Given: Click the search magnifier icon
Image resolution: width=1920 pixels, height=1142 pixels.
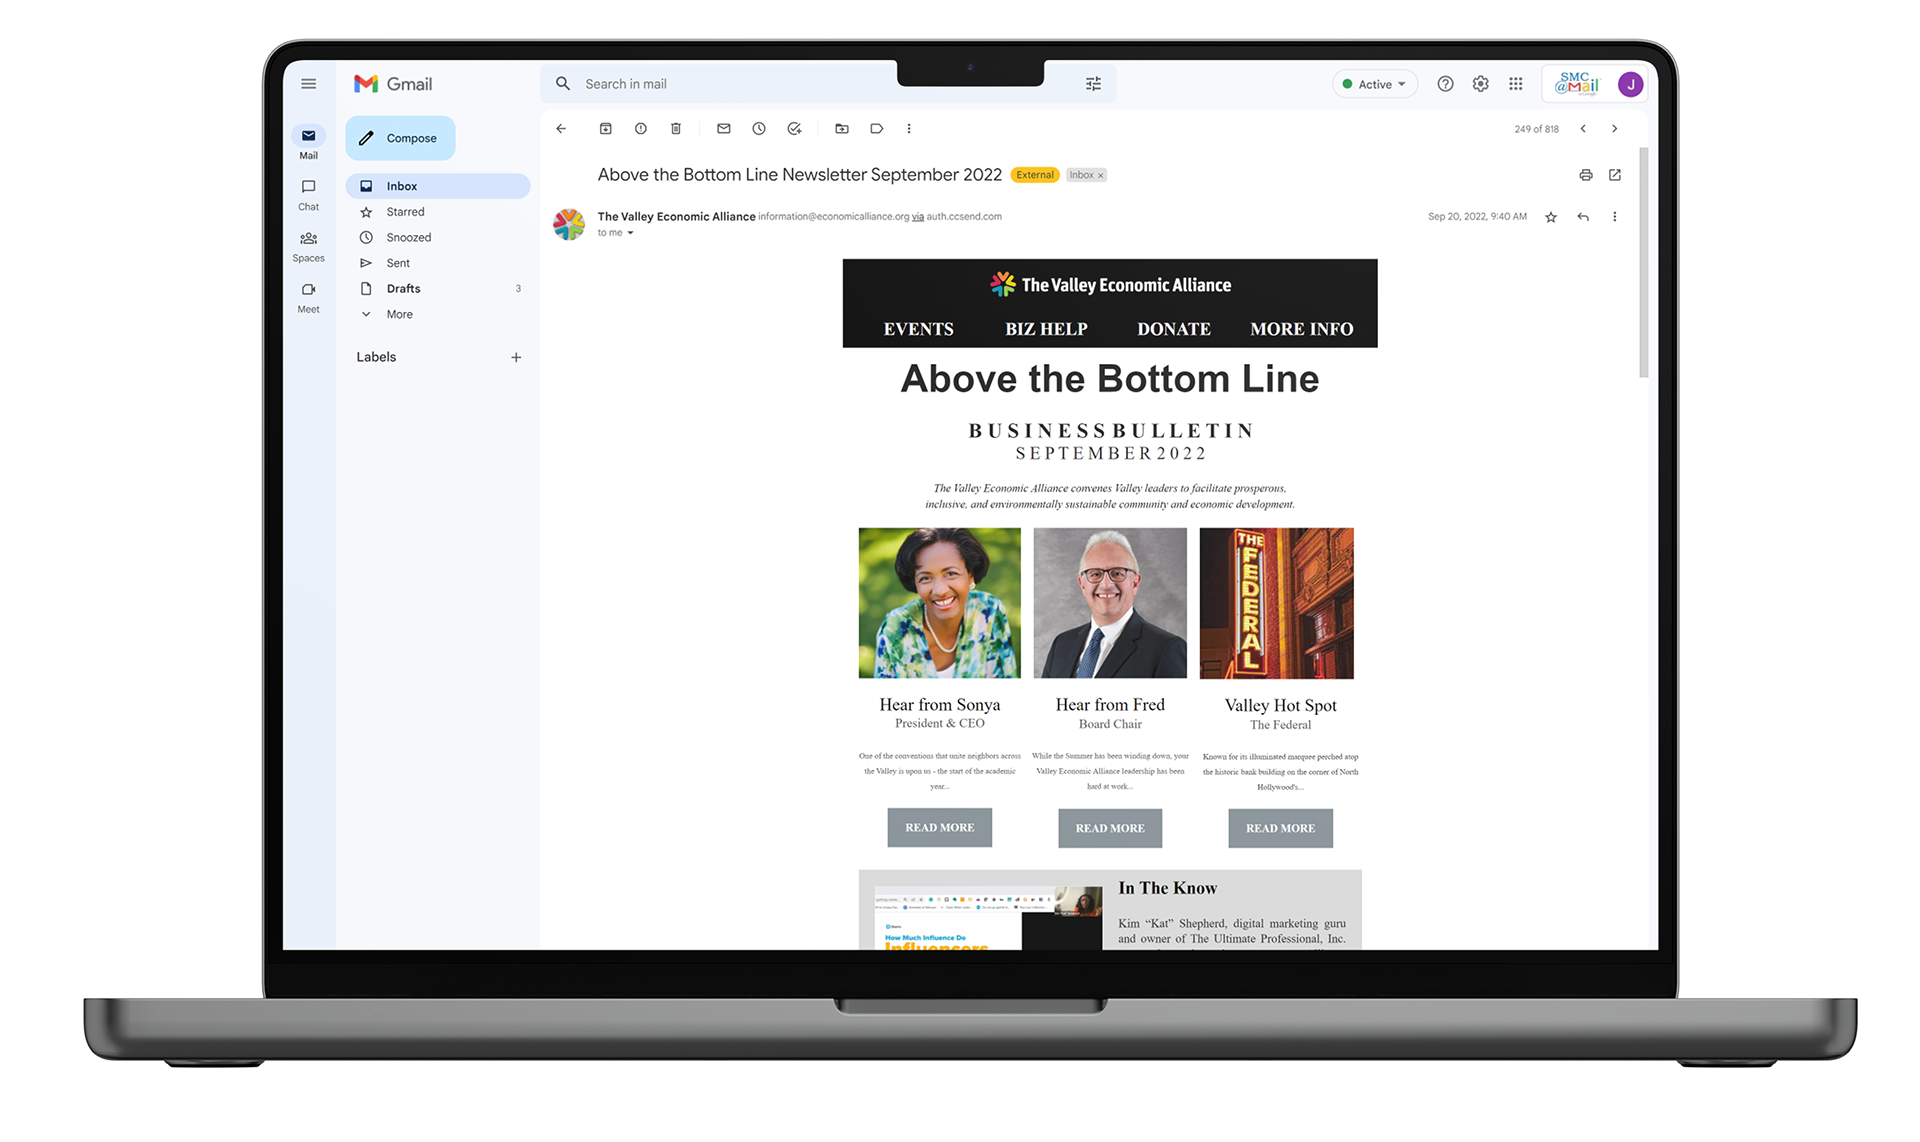Looking at the screenshot, I should tap(563, 84).
